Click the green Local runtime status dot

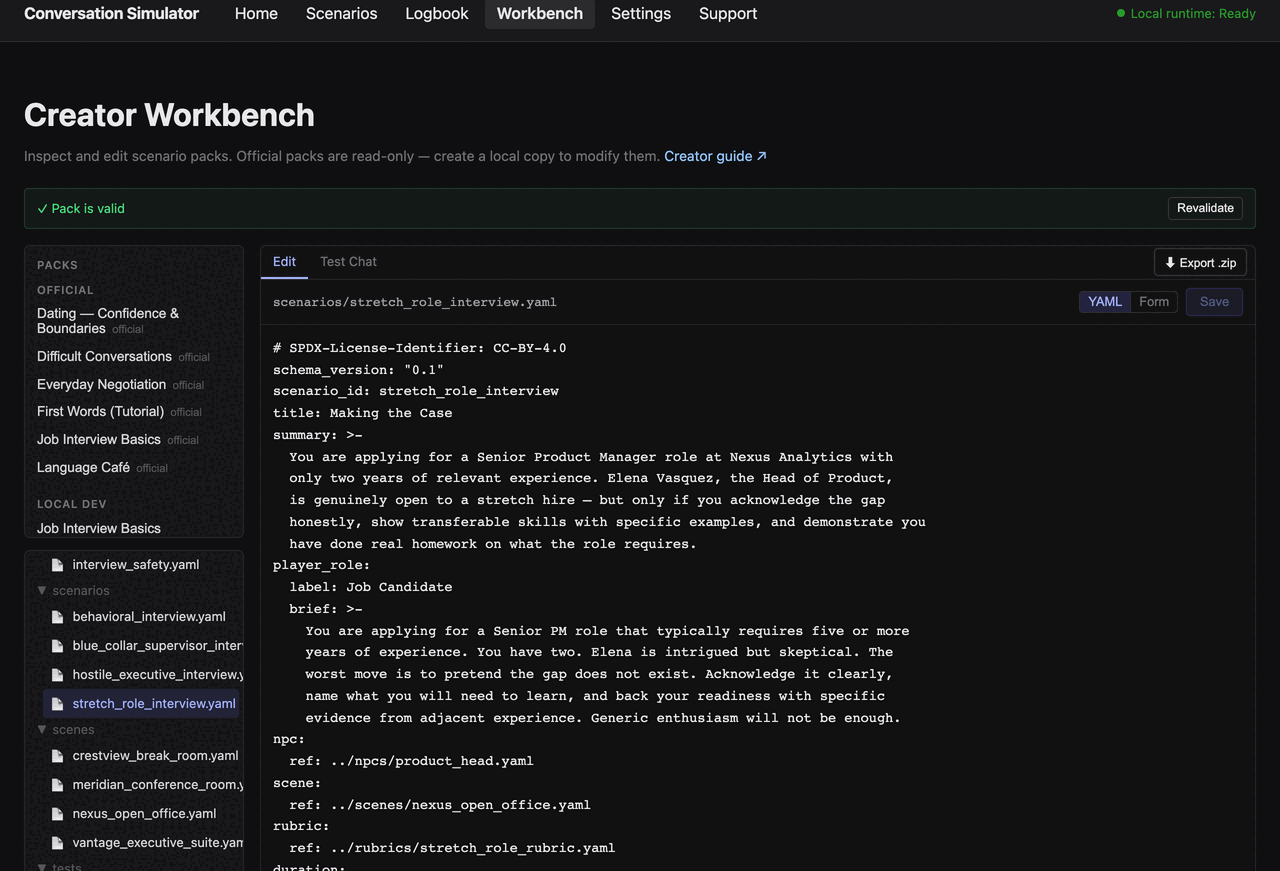pyautogui.click(x=1121, y=14)
